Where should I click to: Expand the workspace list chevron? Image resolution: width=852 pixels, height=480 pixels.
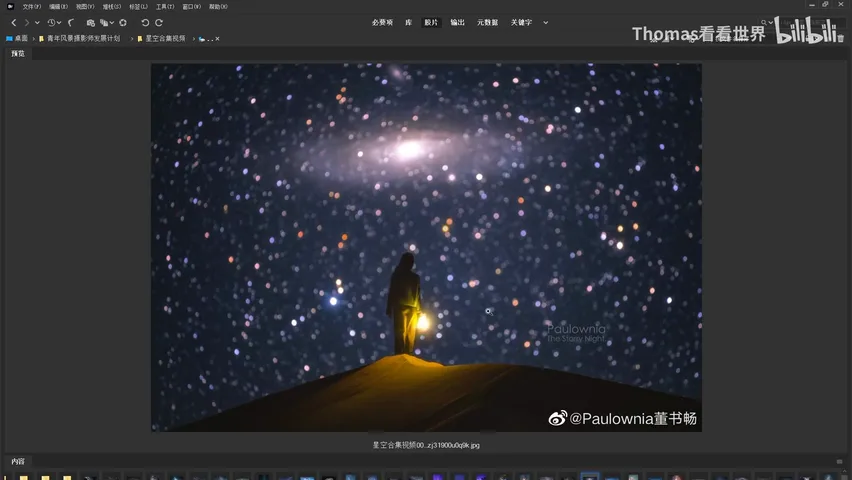click(546, 23)
